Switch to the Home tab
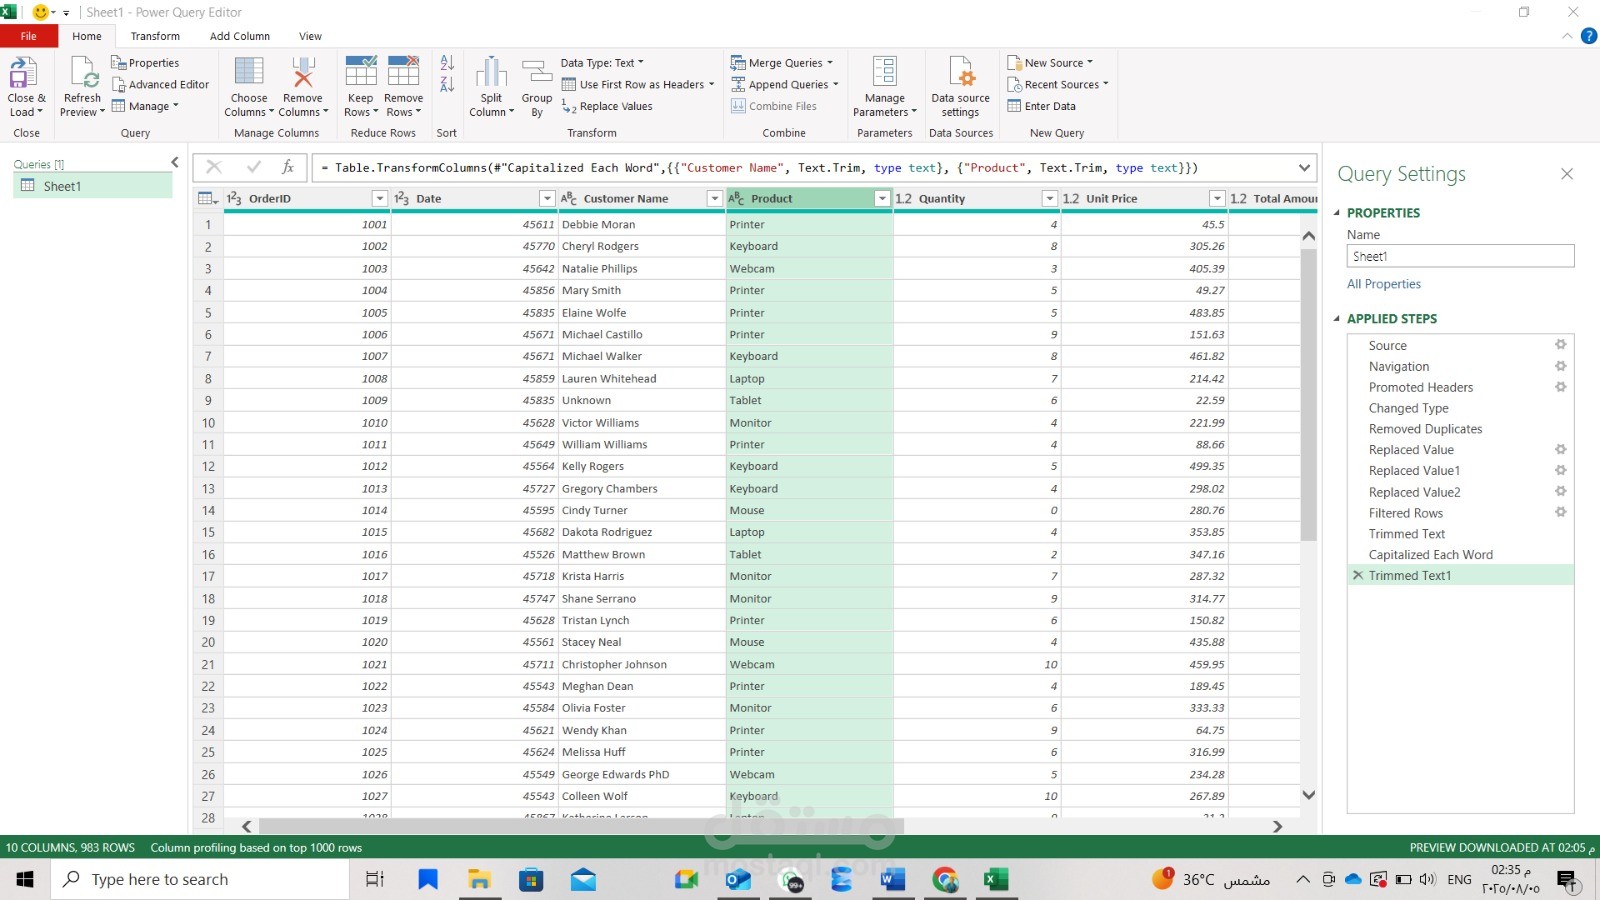The image size is (1600, 900). tap(87, 36)
